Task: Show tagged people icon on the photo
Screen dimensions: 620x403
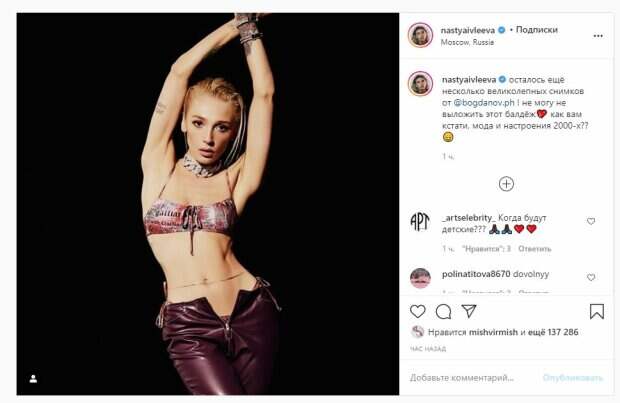Action: (x=33, y=379)
